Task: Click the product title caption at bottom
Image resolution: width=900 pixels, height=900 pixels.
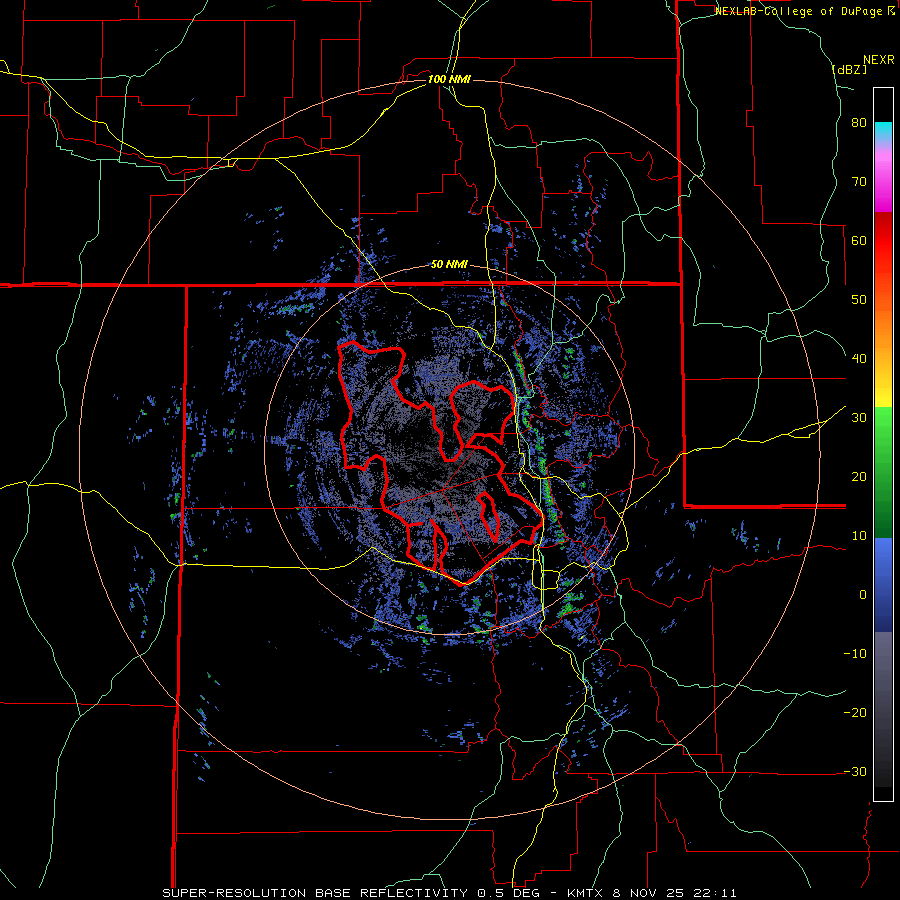Action: point(449,893)
